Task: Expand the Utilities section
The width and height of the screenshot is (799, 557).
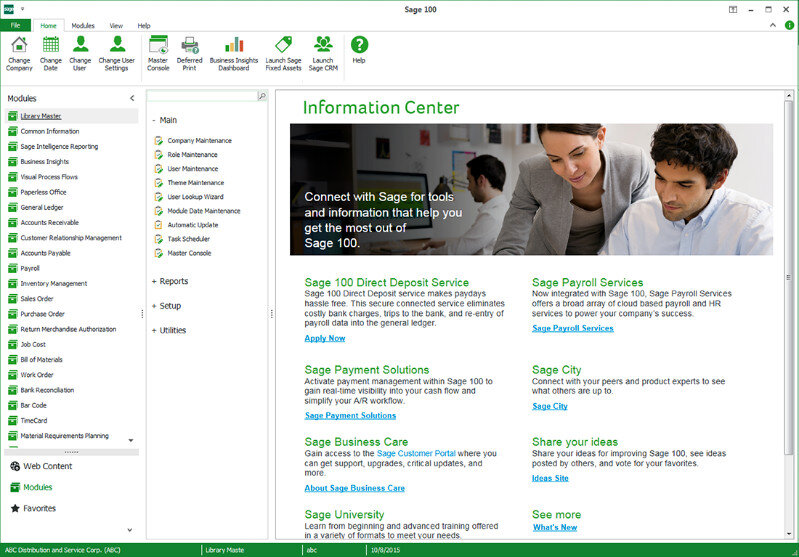Action: pos(172,330)
